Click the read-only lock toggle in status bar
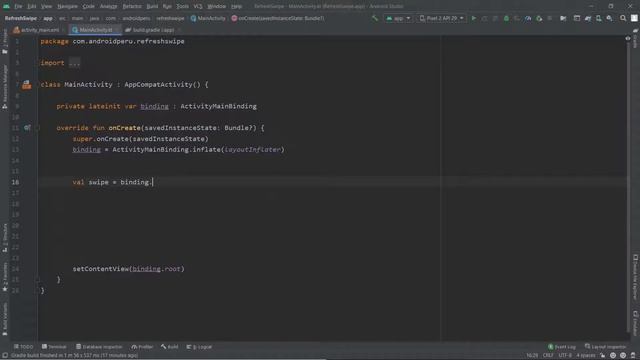The image size is (640, 360). coord(603,356)
